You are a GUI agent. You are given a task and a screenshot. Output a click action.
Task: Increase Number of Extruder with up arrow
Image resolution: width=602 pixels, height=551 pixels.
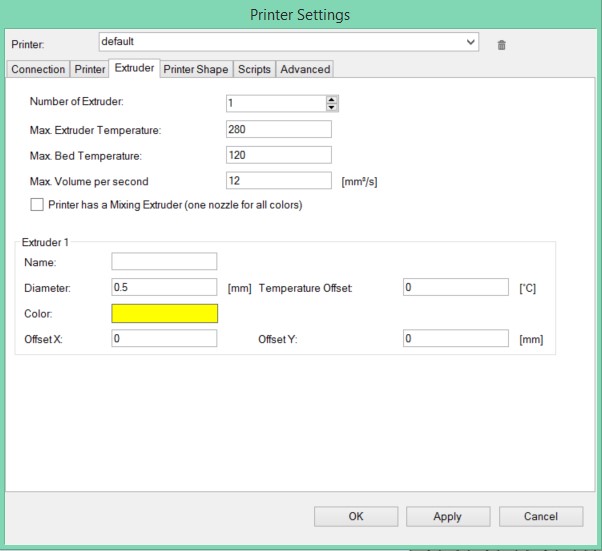coord(331,99)
